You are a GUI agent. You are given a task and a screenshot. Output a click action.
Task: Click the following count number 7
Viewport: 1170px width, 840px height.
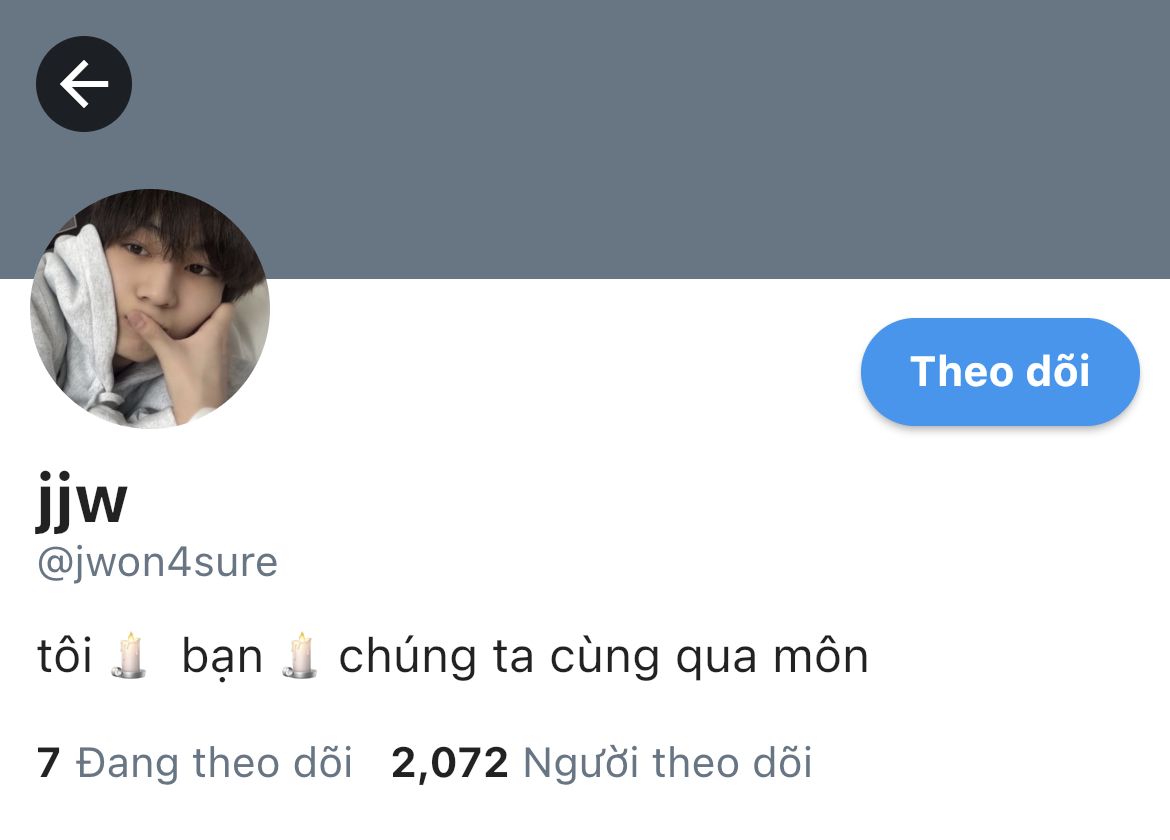pos(48,762)
